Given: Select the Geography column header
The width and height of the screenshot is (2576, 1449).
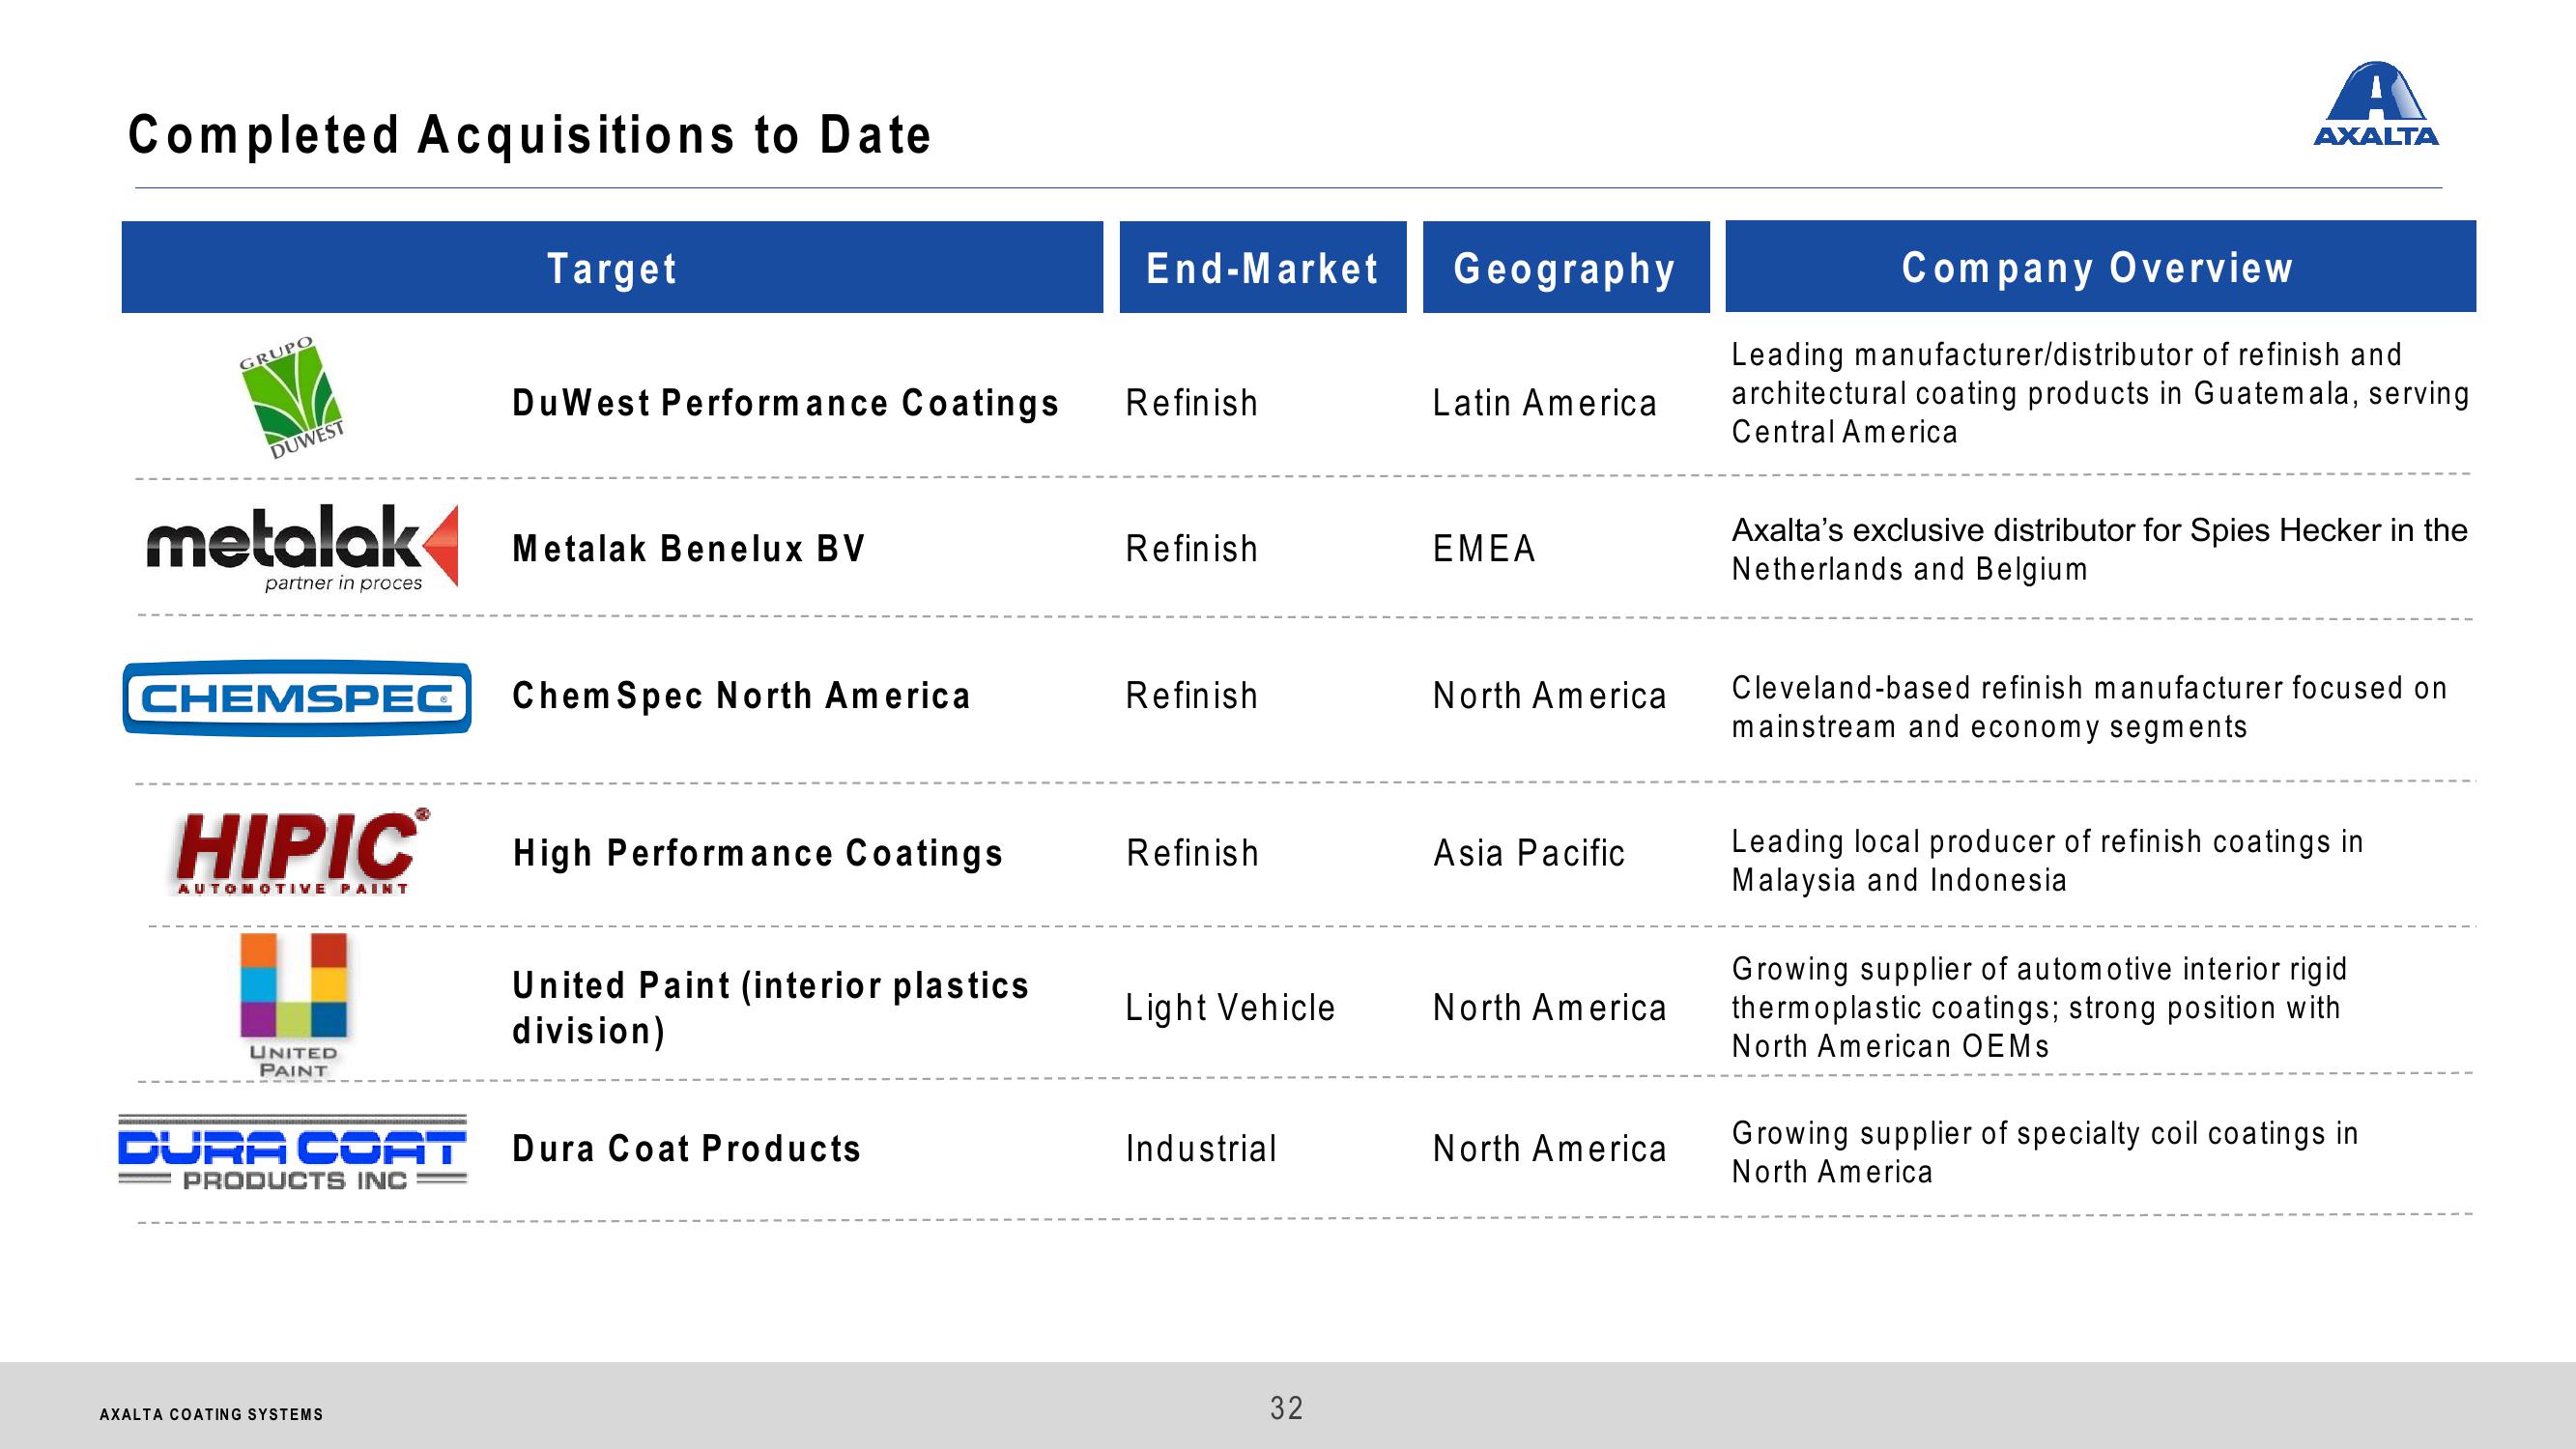Looking at the screenshot, I should pos(1566,267).
